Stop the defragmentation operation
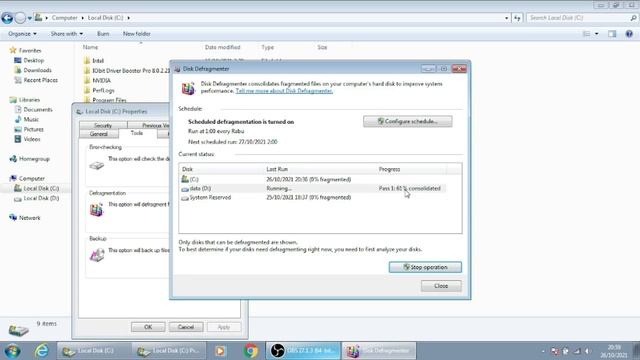Image resolution: width=640 pixels, height=360 pixels. pyautogui.click(x=425, y=267)
